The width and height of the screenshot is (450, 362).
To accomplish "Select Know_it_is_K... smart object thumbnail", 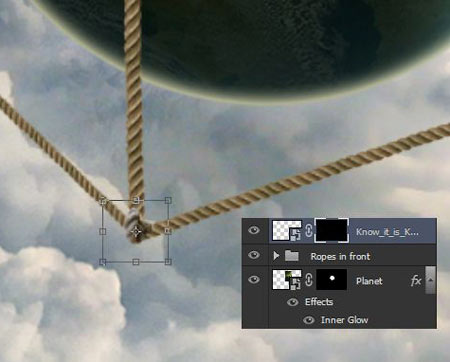I will click(x=287, y=231).
